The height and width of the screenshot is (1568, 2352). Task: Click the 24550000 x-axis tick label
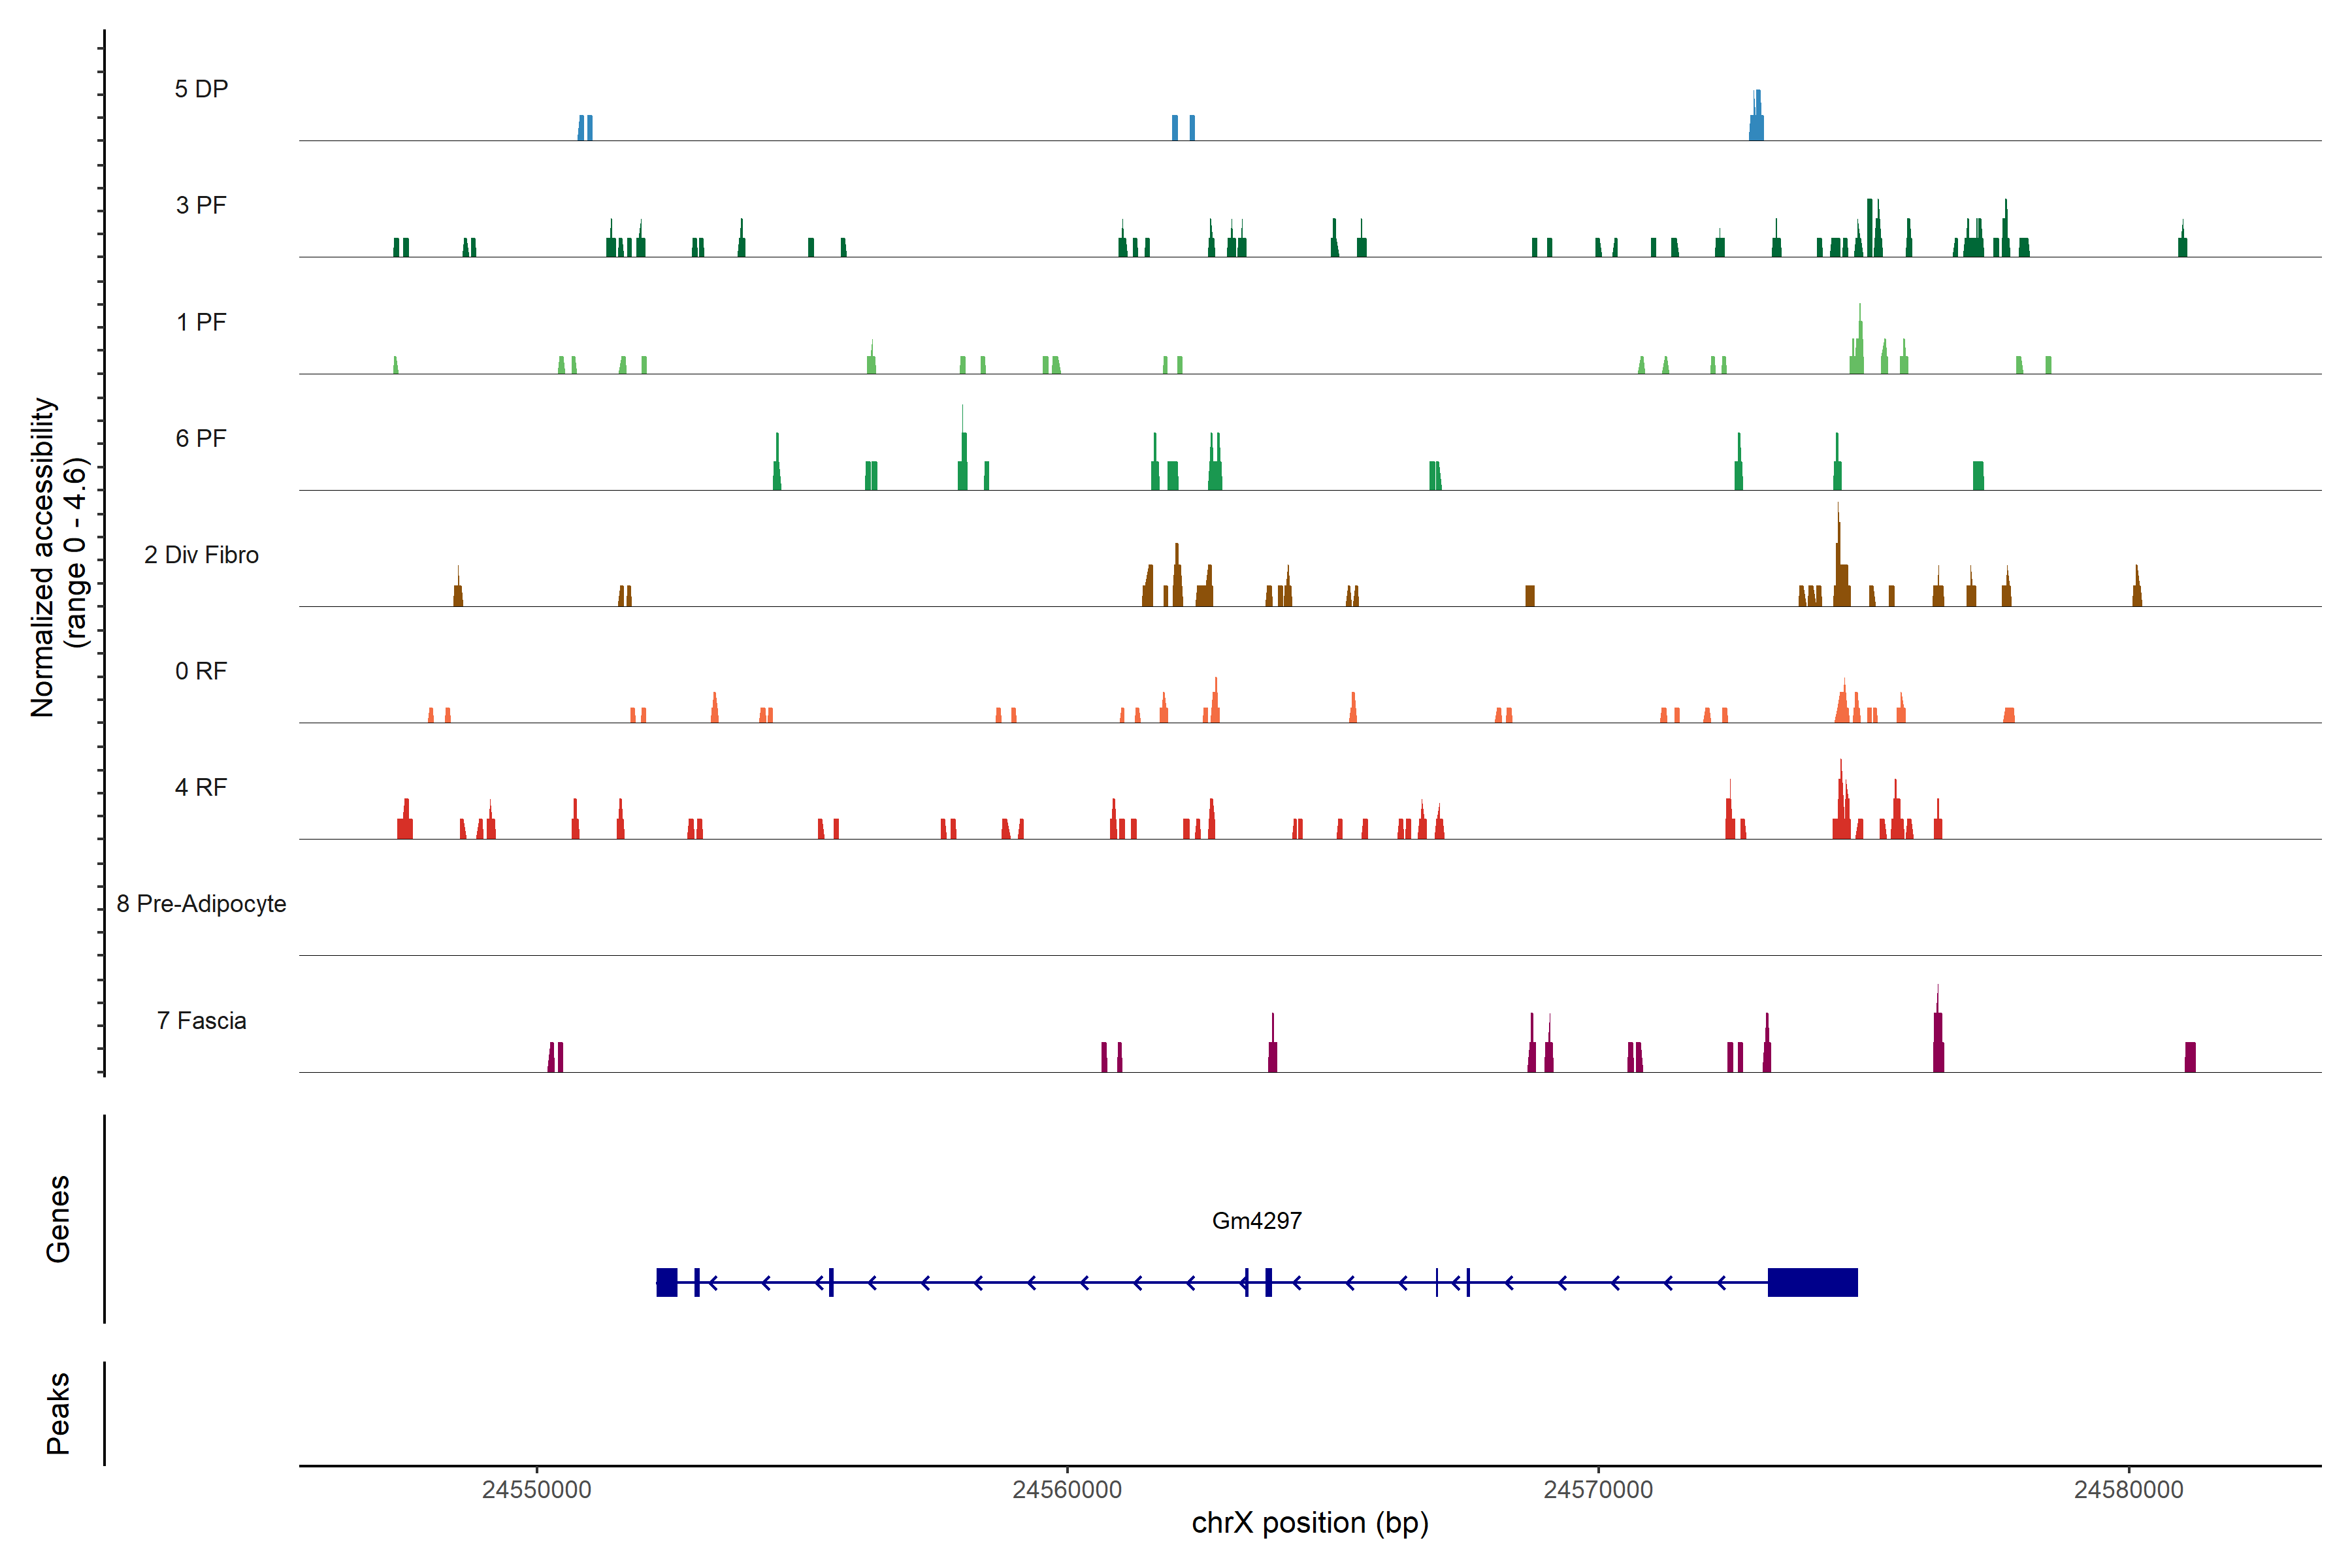(536, 1489)
